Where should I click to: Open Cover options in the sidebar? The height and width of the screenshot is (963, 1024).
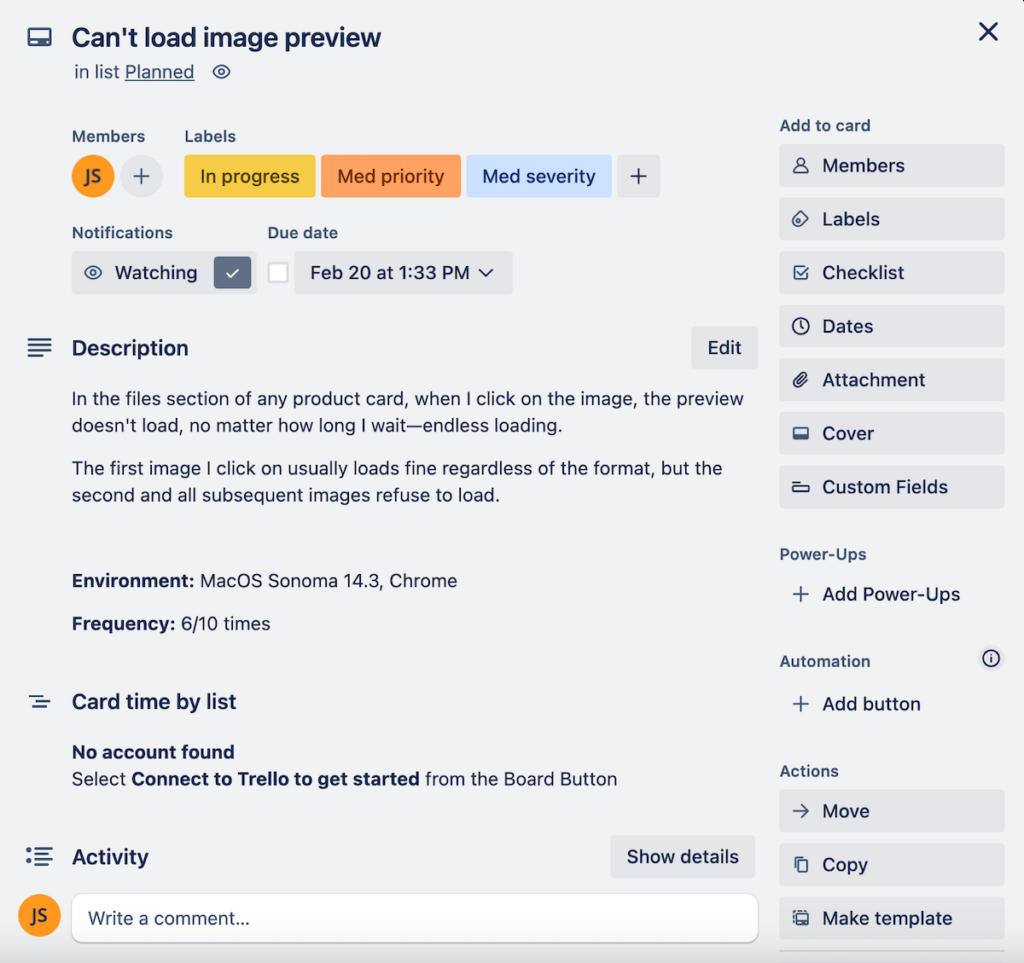tap(891, 434)
